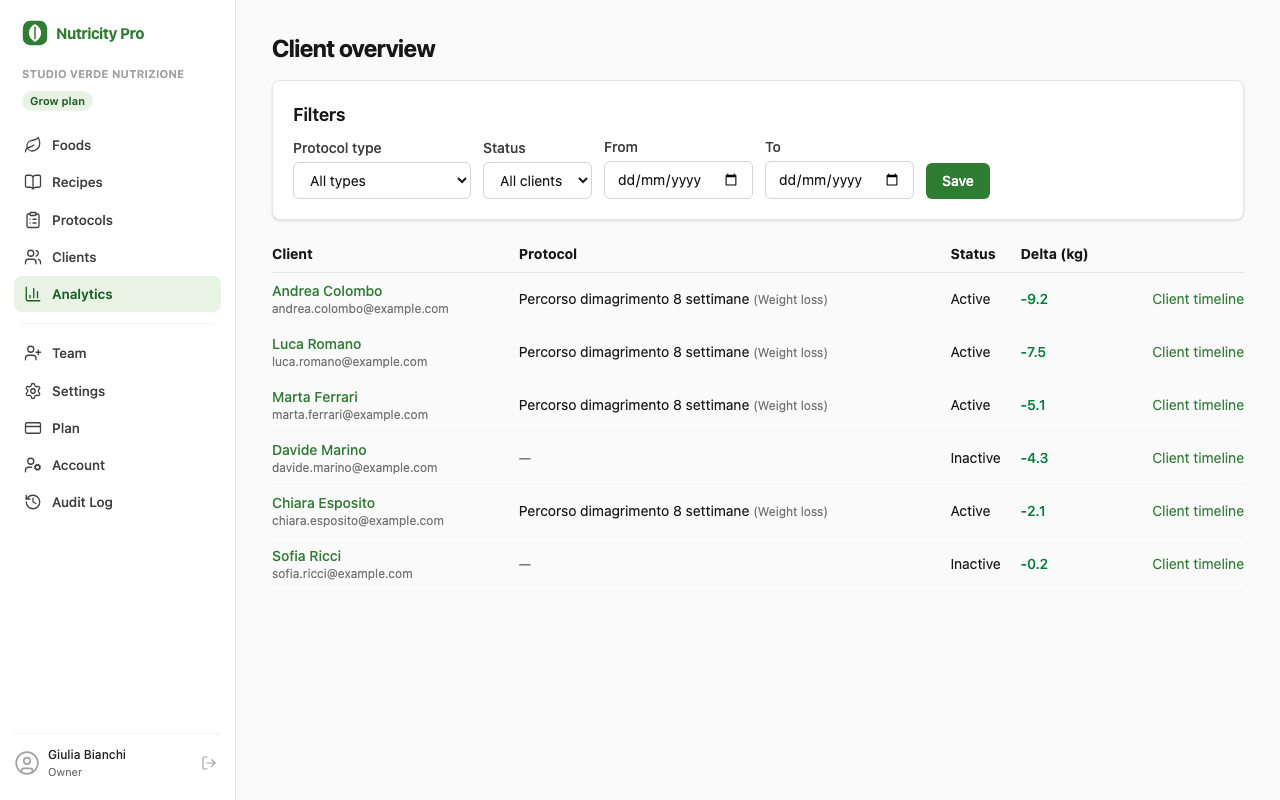
Task: Click the -9.2 delta value
Action: coord(1034,299)
